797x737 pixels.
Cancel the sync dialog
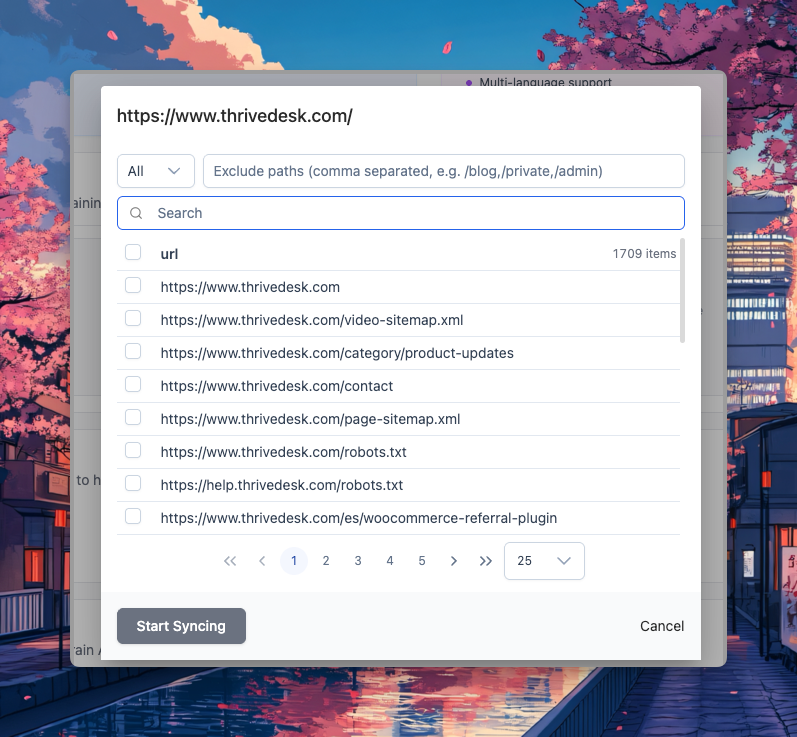click(x=662, y=626)
